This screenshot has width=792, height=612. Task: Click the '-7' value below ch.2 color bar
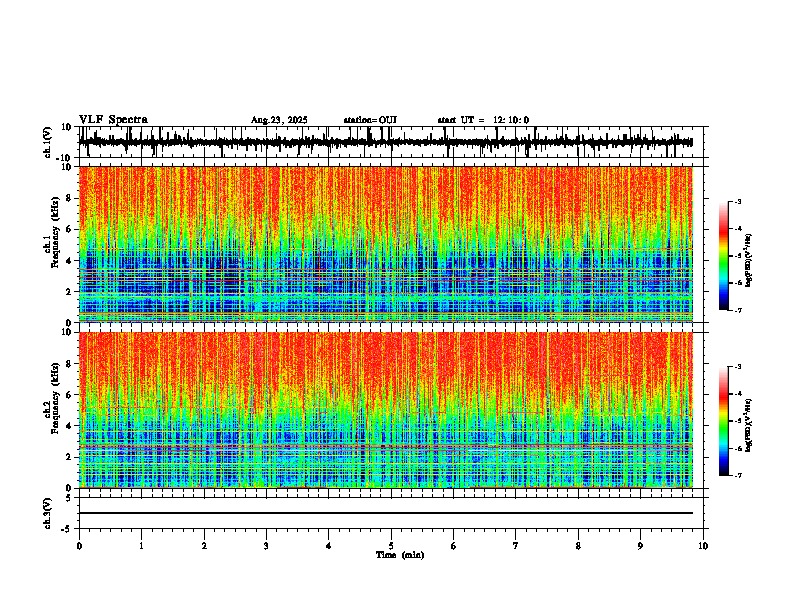[x=737, y=476]
